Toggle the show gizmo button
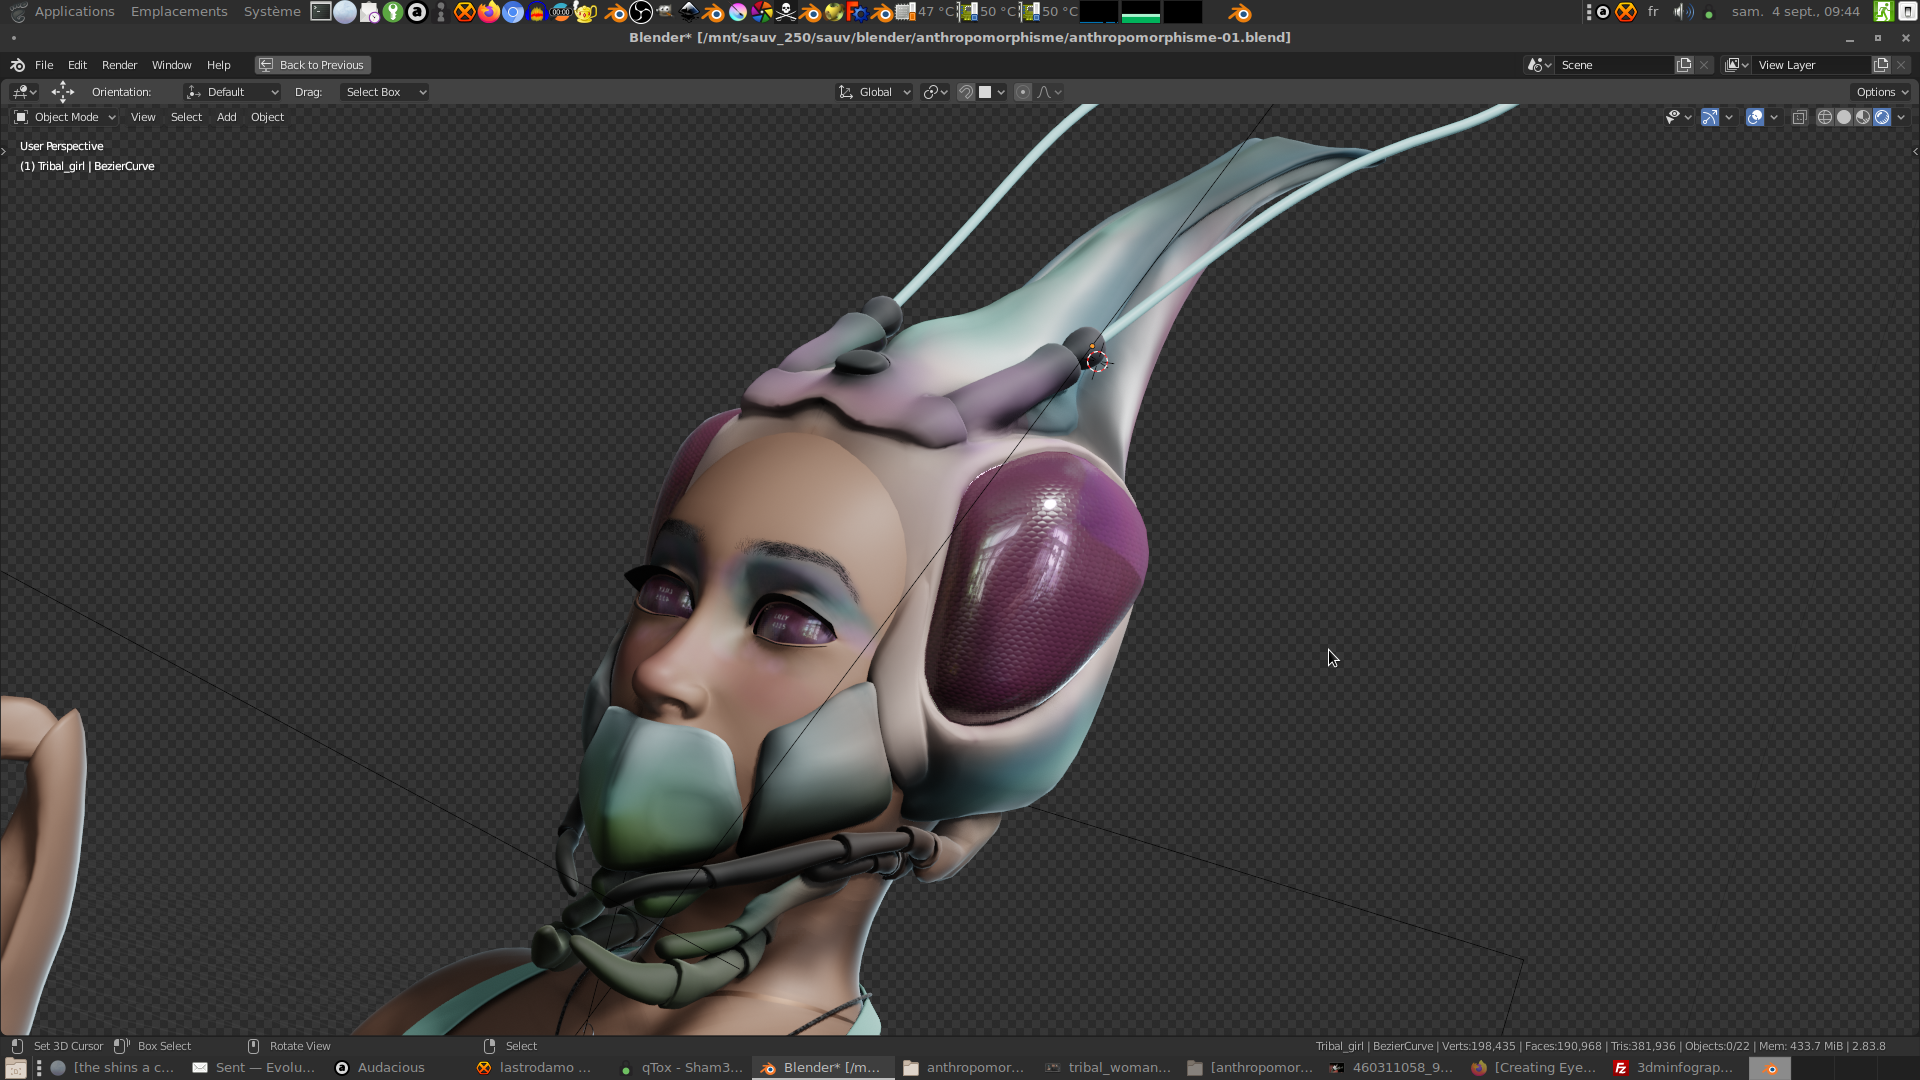Image resolution: width=1920 pixels, height=1080 pixels. click(1710, 117)
